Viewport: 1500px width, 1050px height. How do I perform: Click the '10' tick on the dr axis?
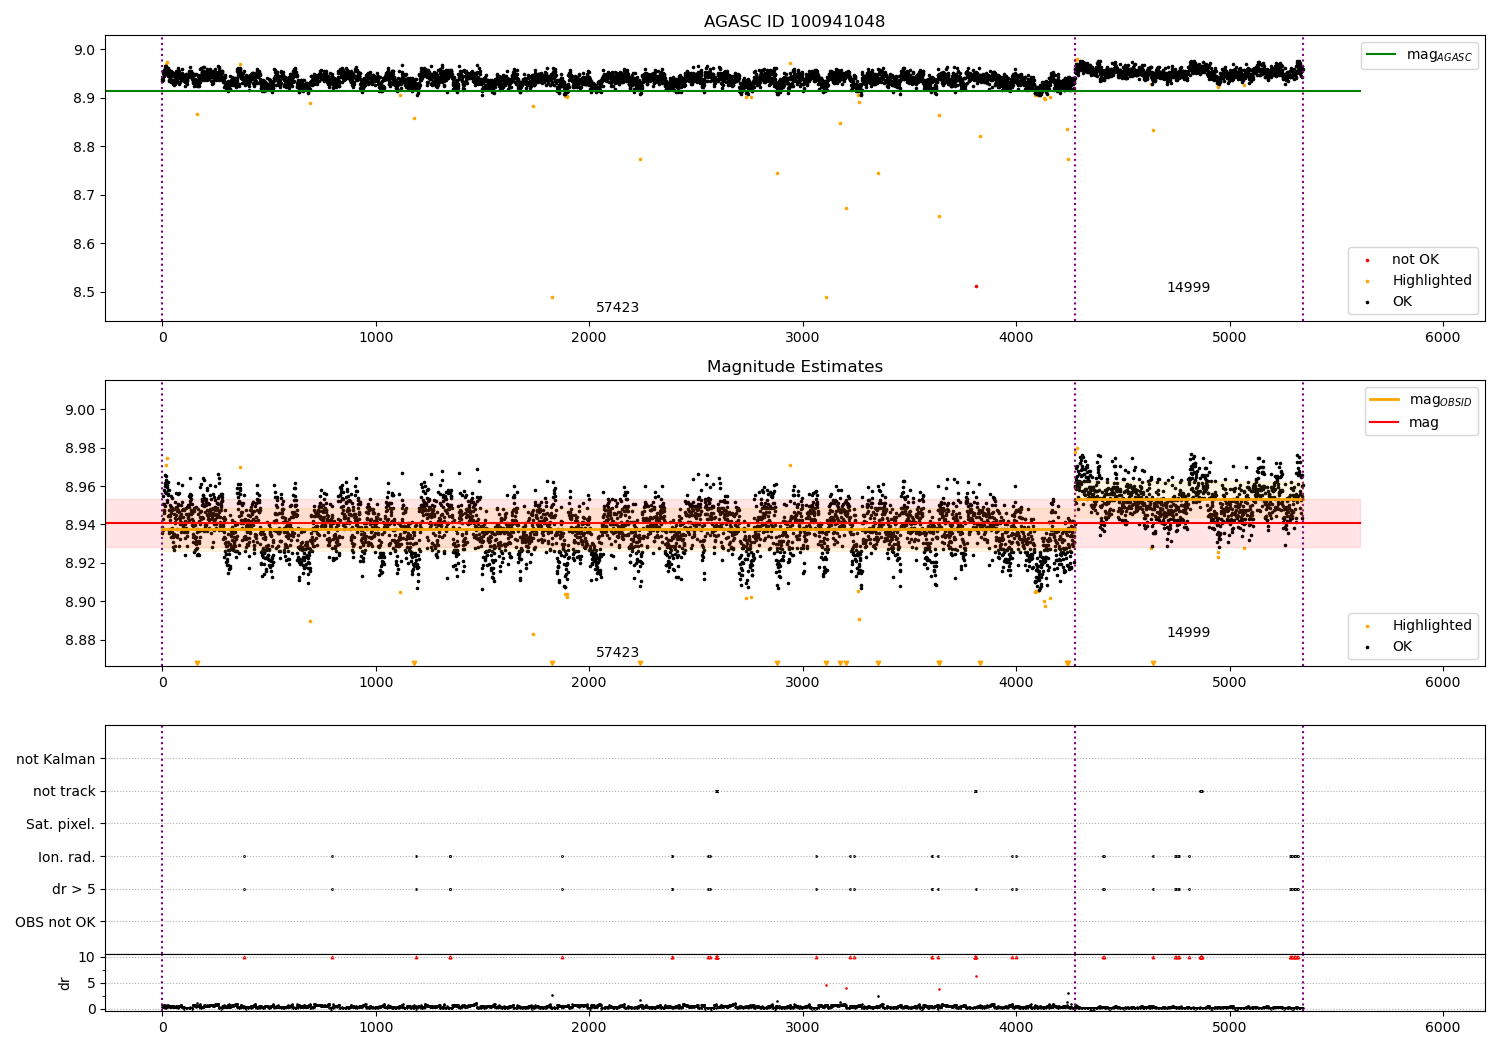(87, 958)
